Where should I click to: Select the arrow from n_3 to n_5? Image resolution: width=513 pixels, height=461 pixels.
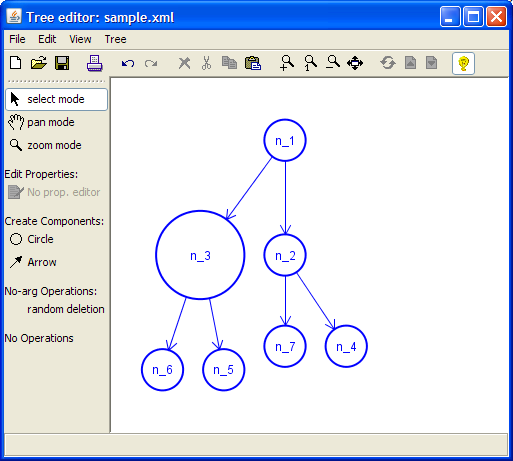215,324
